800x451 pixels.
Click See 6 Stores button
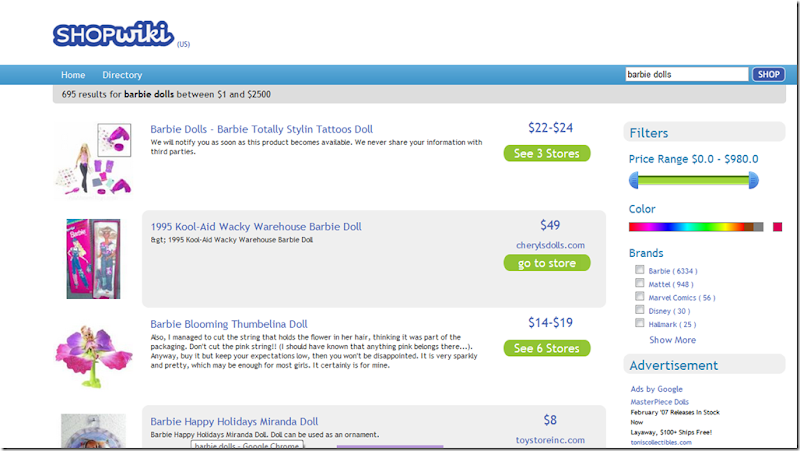[547, 348]
